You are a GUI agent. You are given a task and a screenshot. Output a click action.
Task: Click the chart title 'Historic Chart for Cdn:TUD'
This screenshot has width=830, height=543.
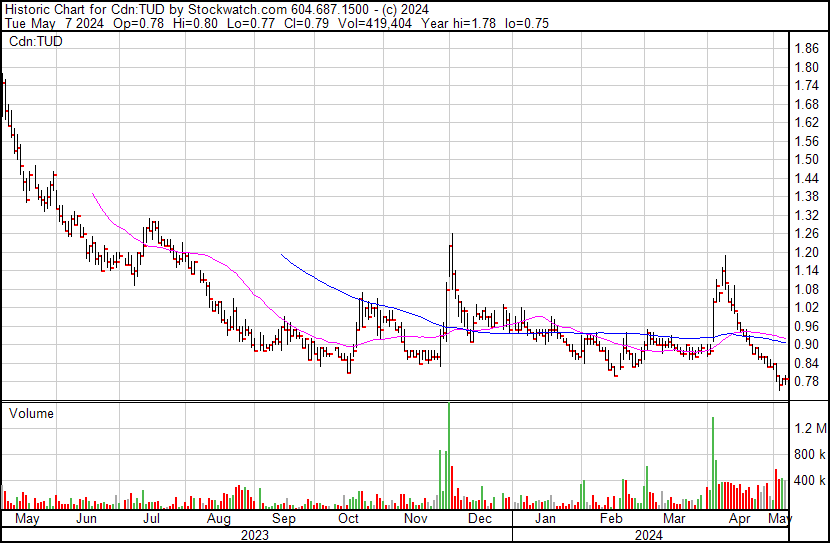click(85, 10)
